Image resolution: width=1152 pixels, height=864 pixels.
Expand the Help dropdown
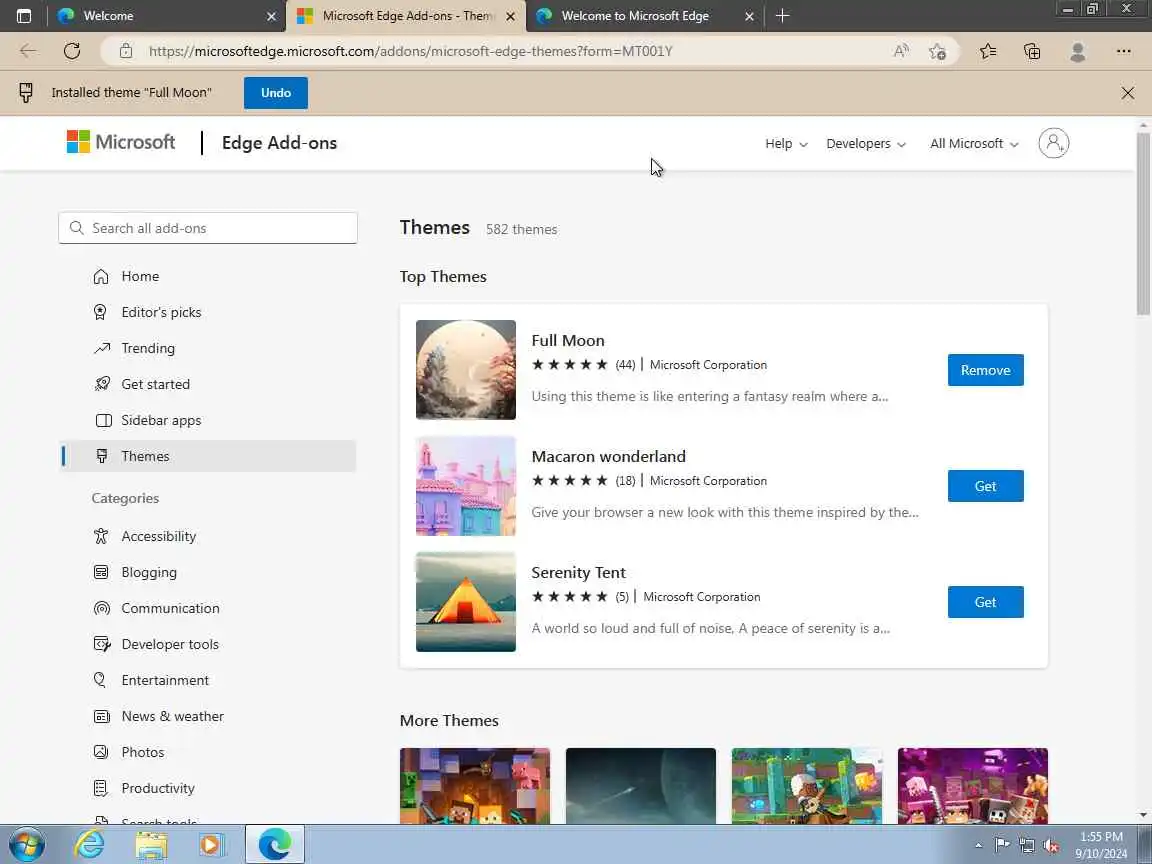tap(786, 143)
